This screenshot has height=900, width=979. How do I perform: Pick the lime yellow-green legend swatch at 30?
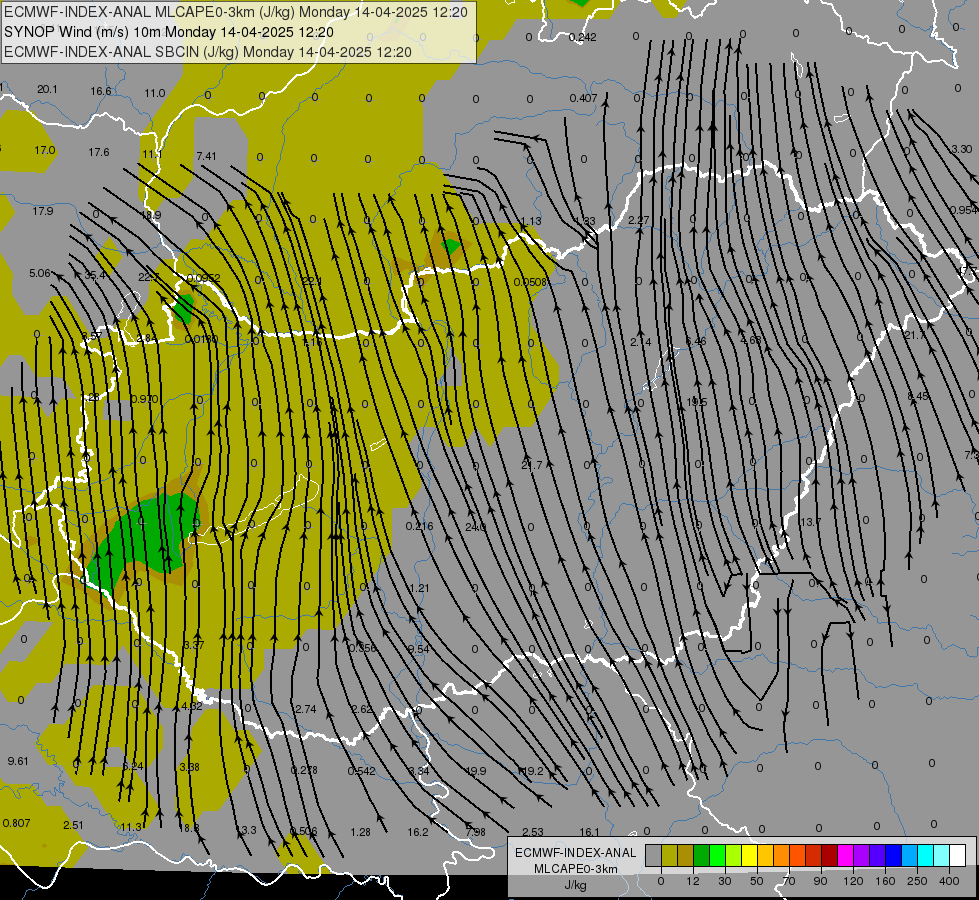click(734, 855)
